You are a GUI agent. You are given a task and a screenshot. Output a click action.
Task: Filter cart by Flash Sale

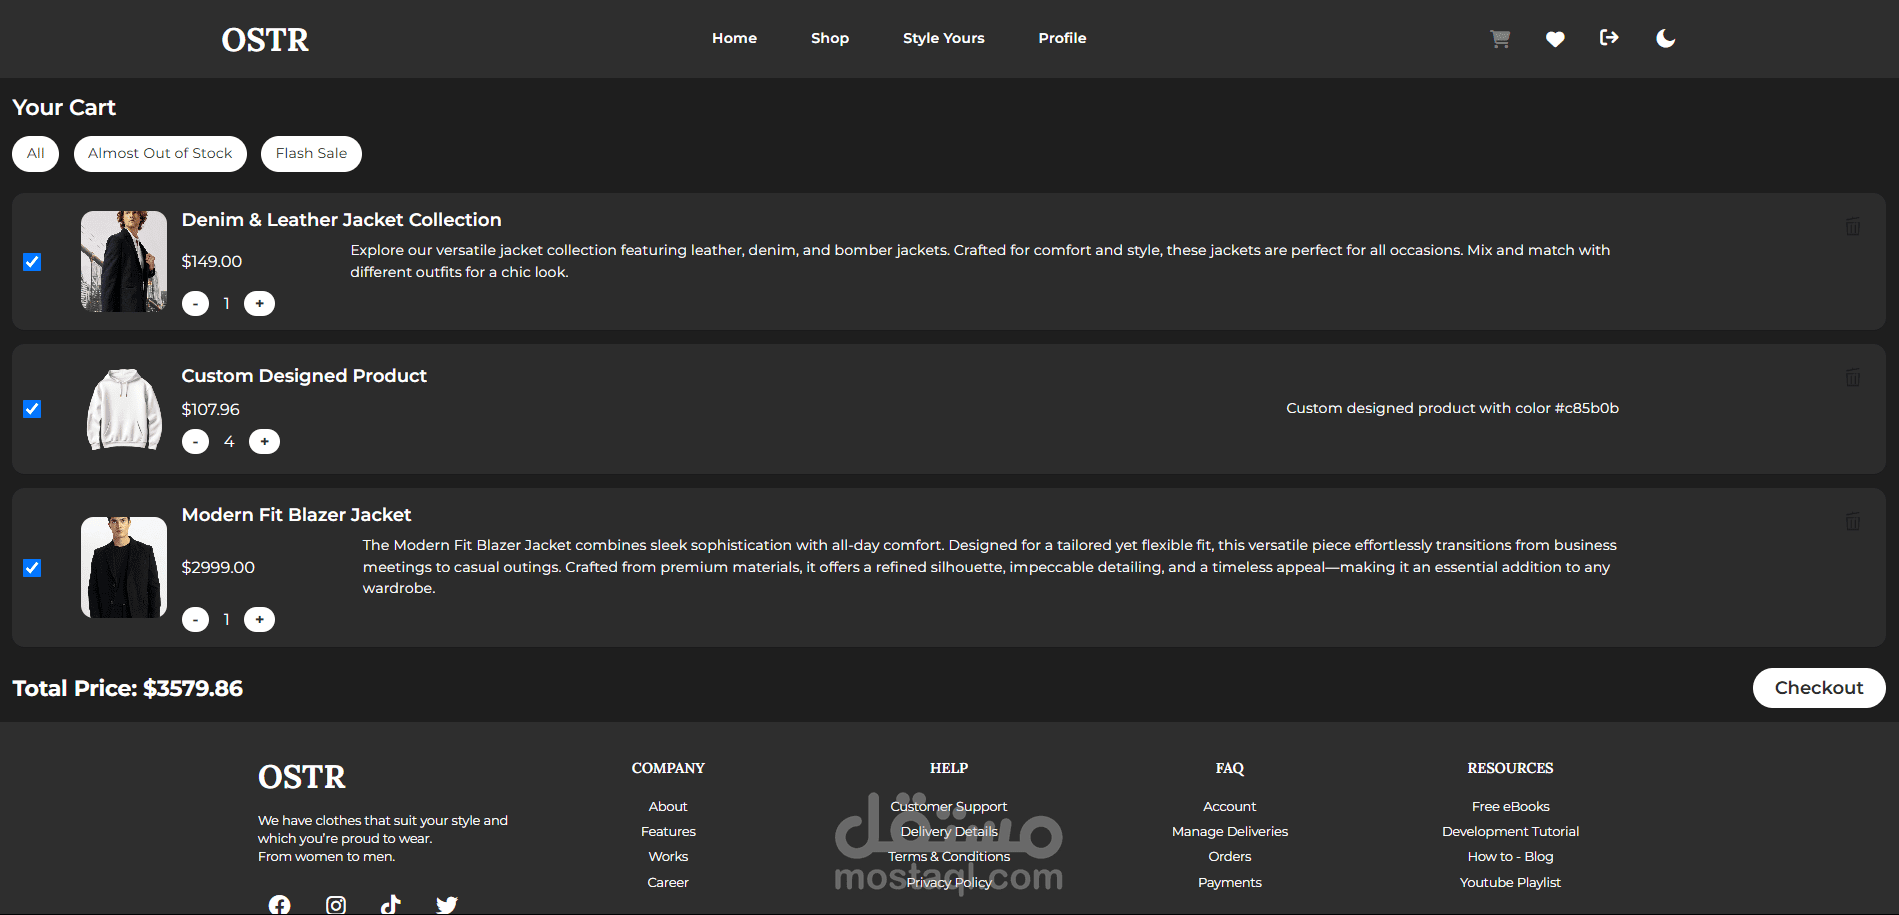pyautogui.click(x=311, y=154)
